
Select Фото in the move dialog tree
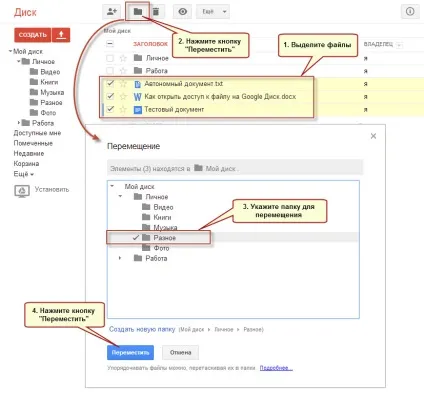156,248
